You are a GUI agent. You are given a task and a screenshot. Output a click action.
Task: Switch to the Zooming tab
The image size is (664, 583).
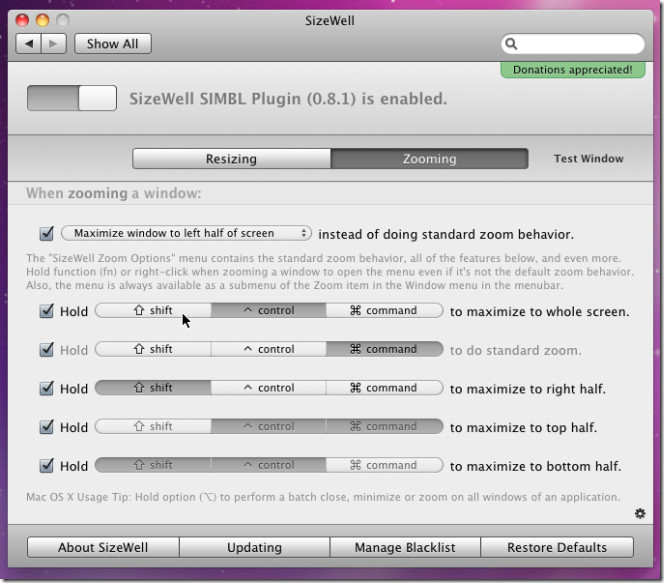point(429,159)
